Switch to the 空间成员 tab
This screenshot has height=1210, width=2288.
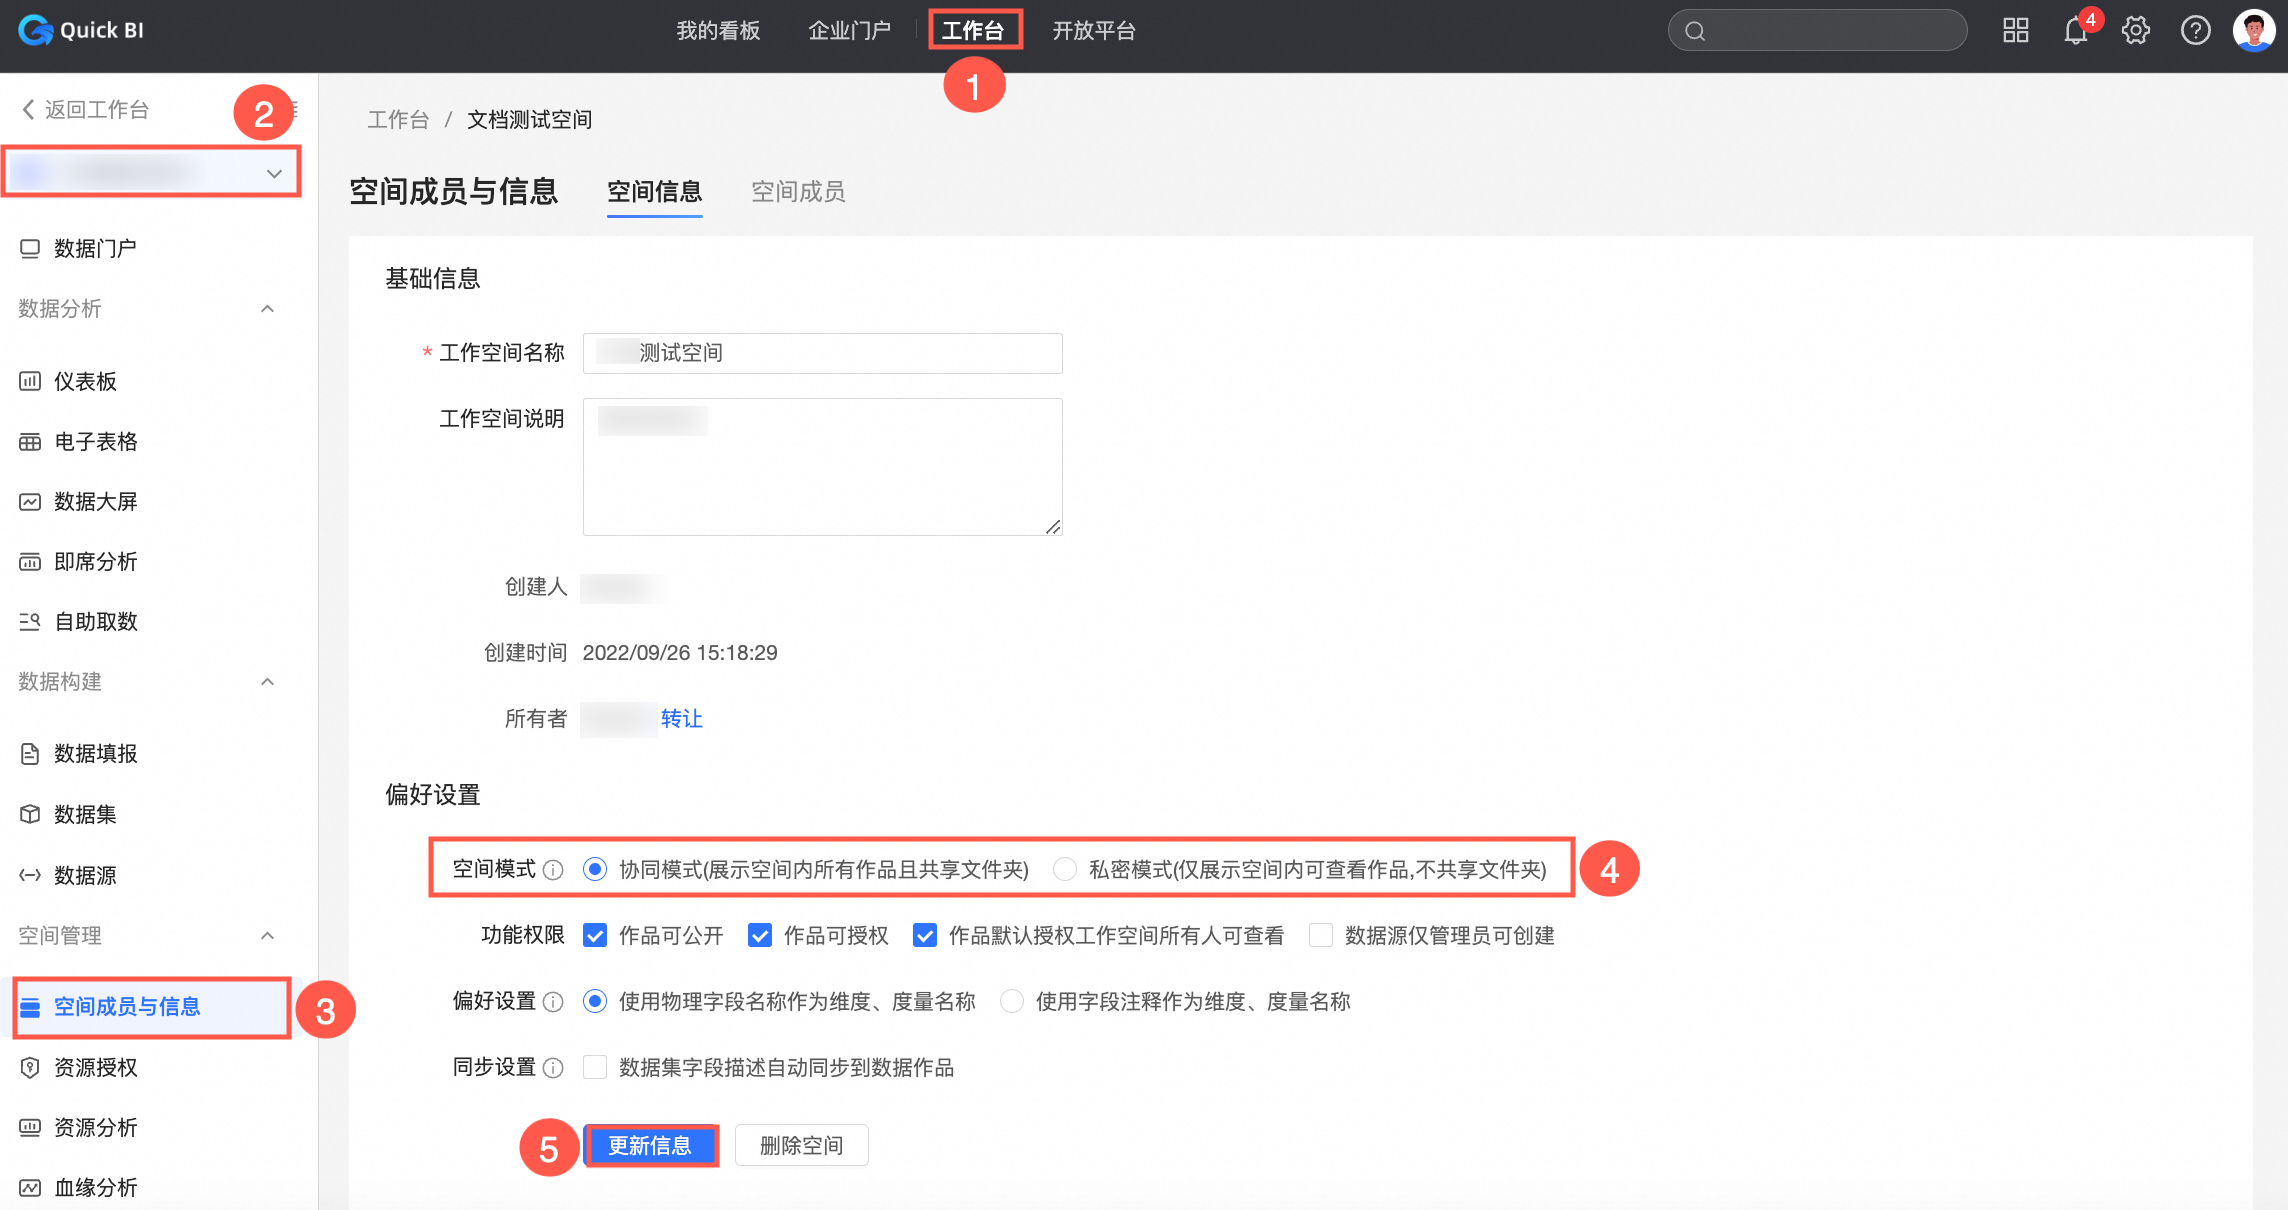798,191
